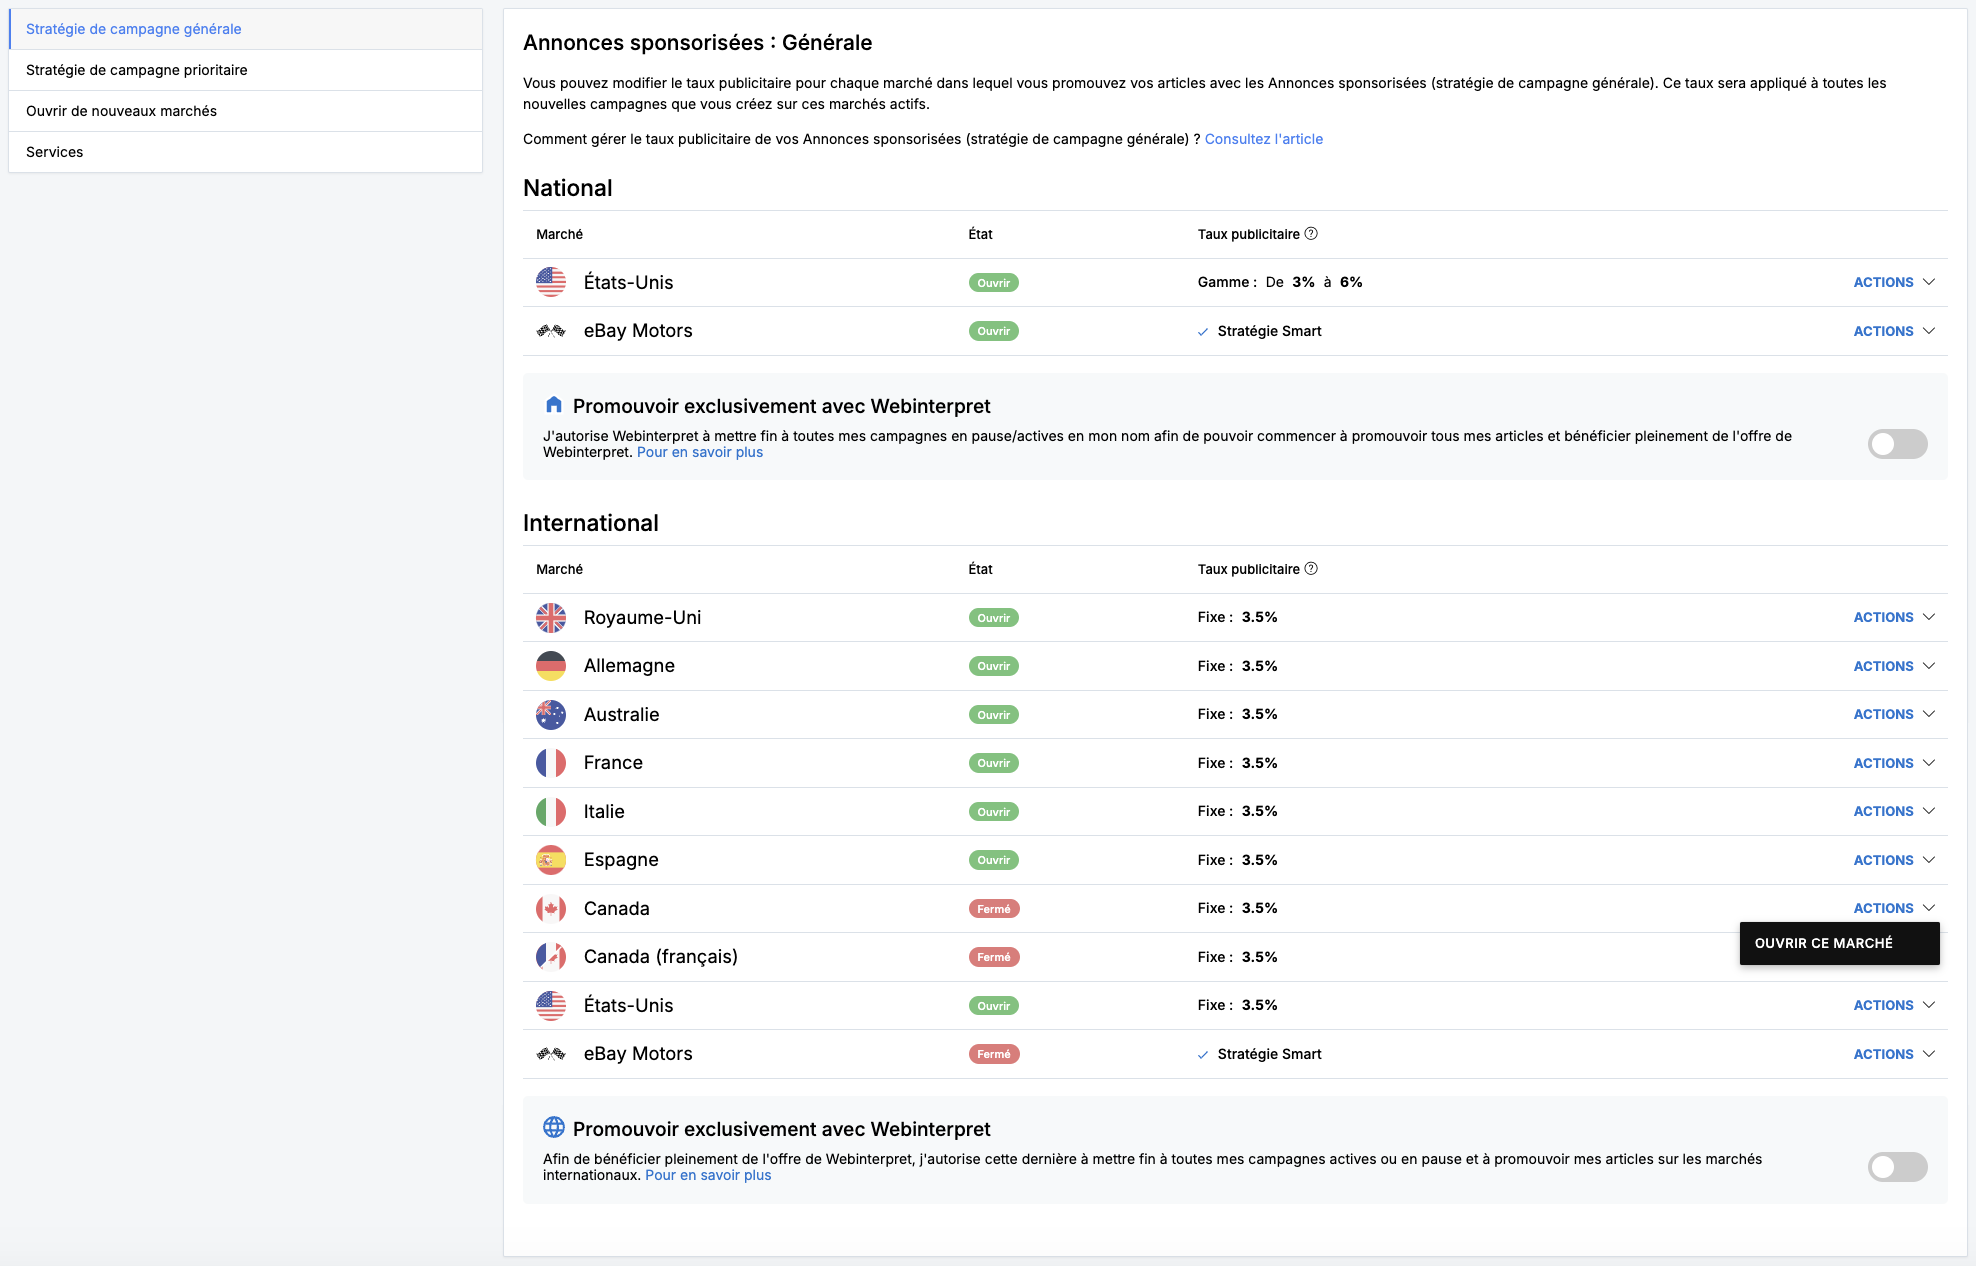Click the Fixe: 3.5% rate for Allemagne
This screenshot has height=1266, width=1976.
coord(1237,666)
